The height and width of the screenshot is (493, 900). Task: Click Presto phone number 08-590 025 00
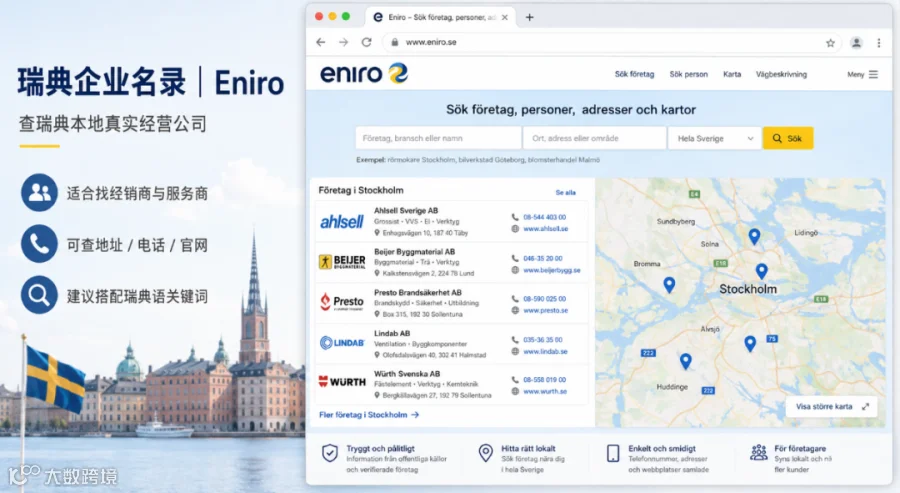coord(544,298)
